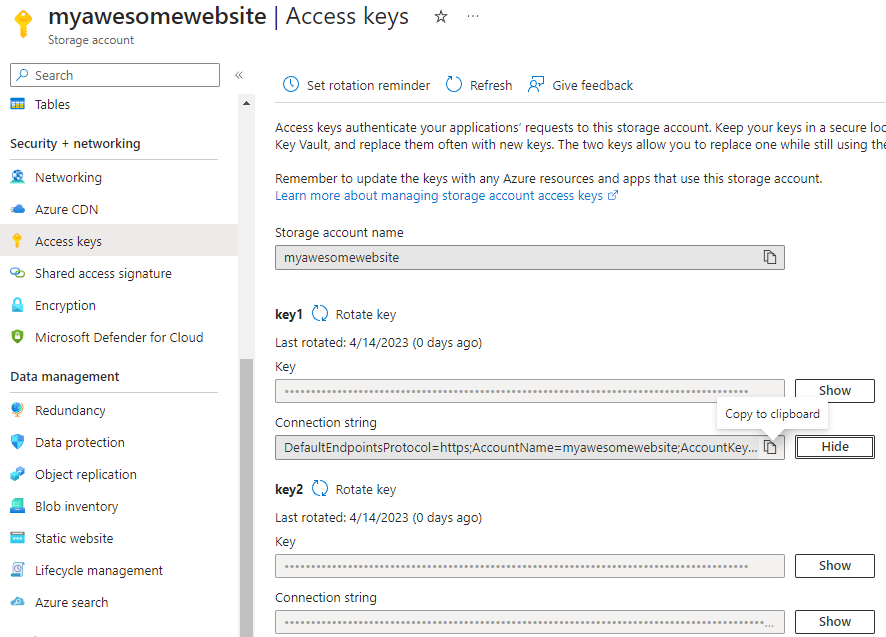Click the search box in sidebar
This screenshot has width=886, height=637.
[x=115, y=75]
